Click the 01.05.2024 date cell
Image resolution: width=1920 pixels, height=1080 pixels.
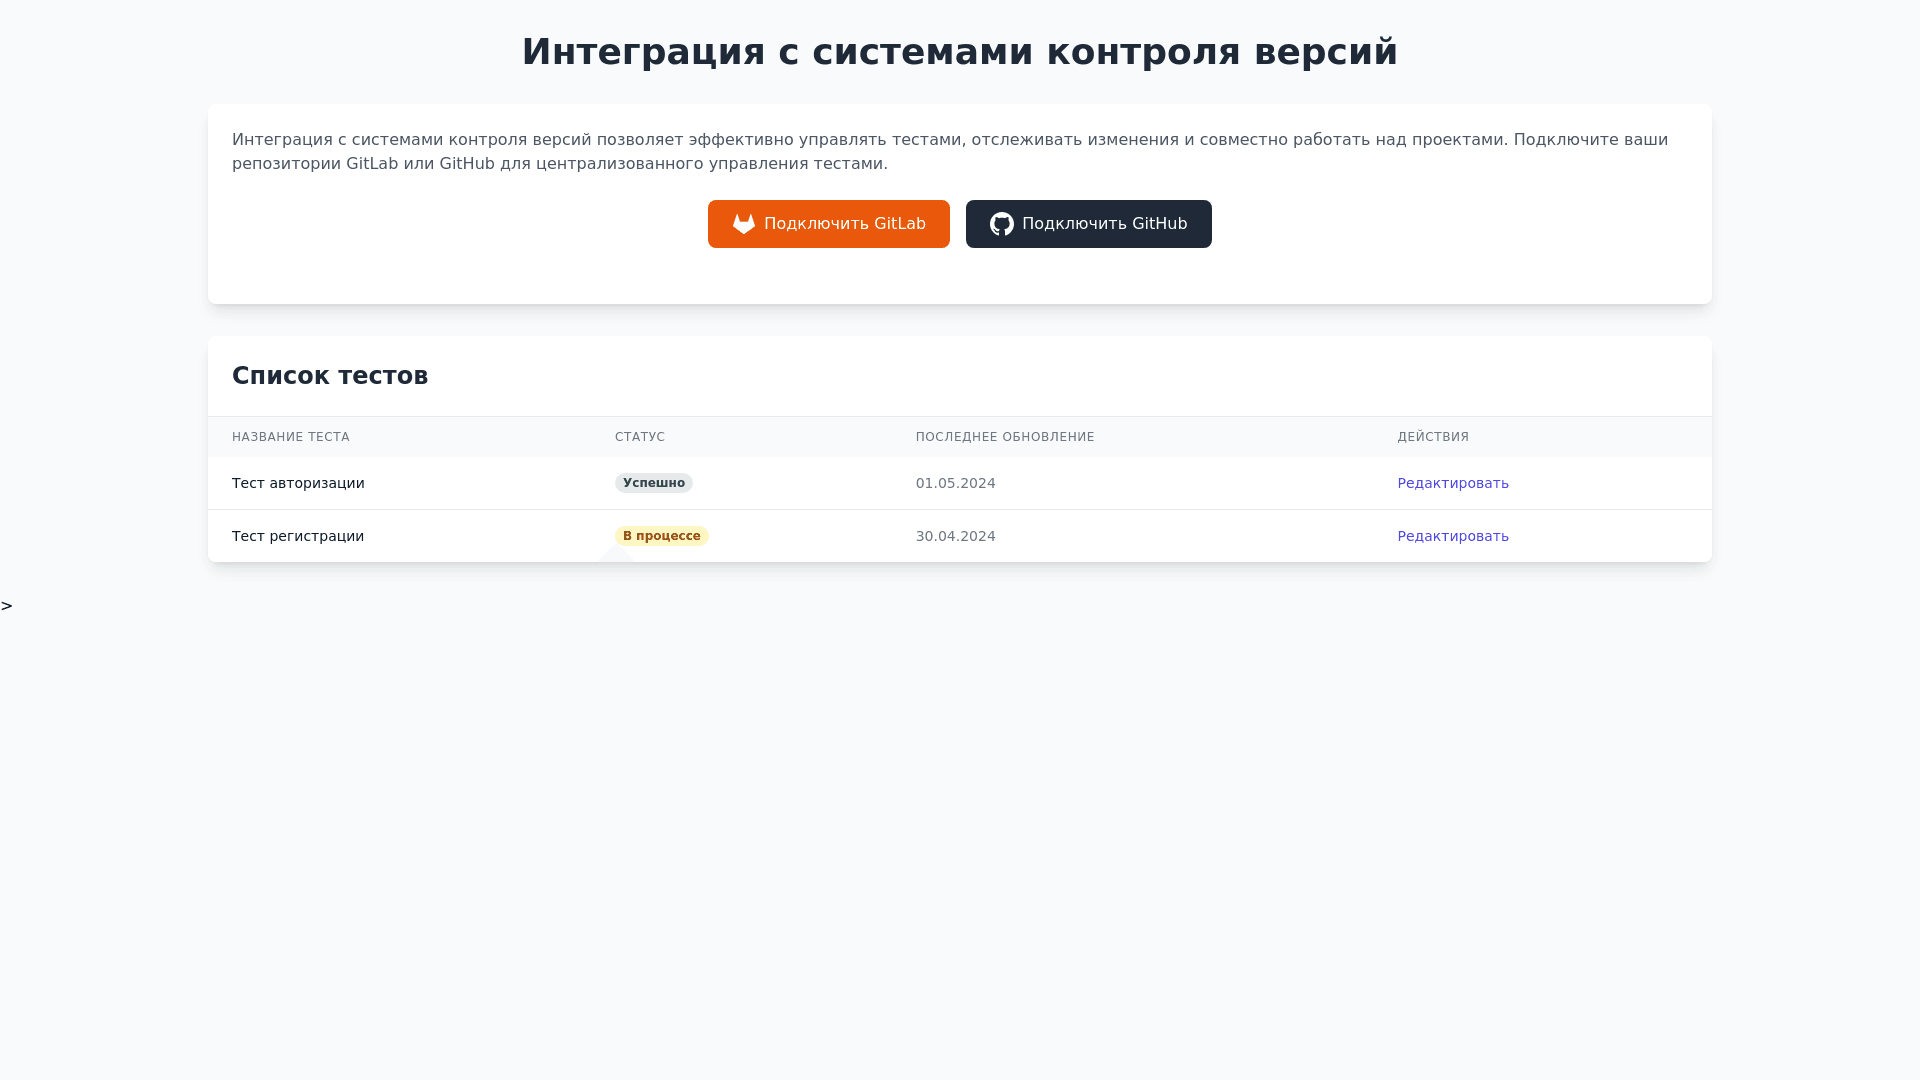point(955,483)
